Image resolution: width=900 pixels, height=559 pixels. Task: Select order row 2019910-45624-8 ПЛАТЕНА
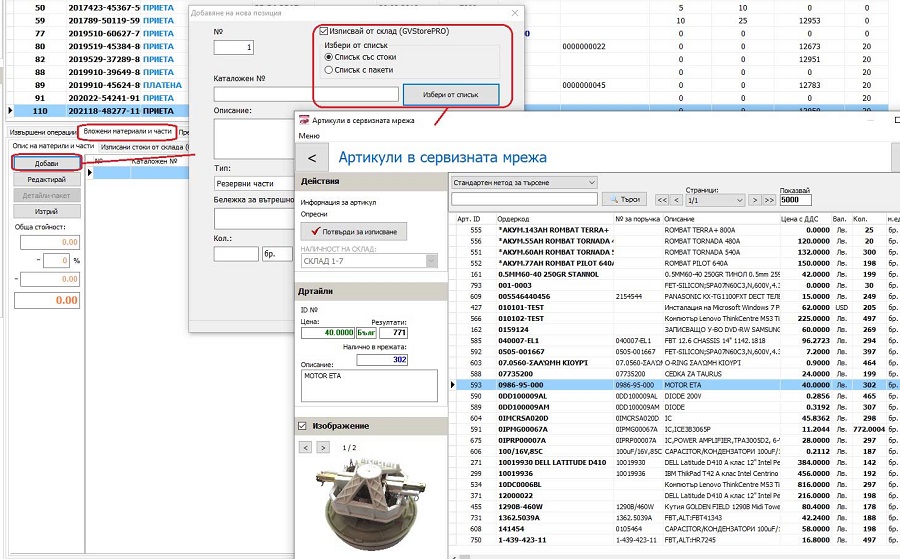tap(99, 85)
